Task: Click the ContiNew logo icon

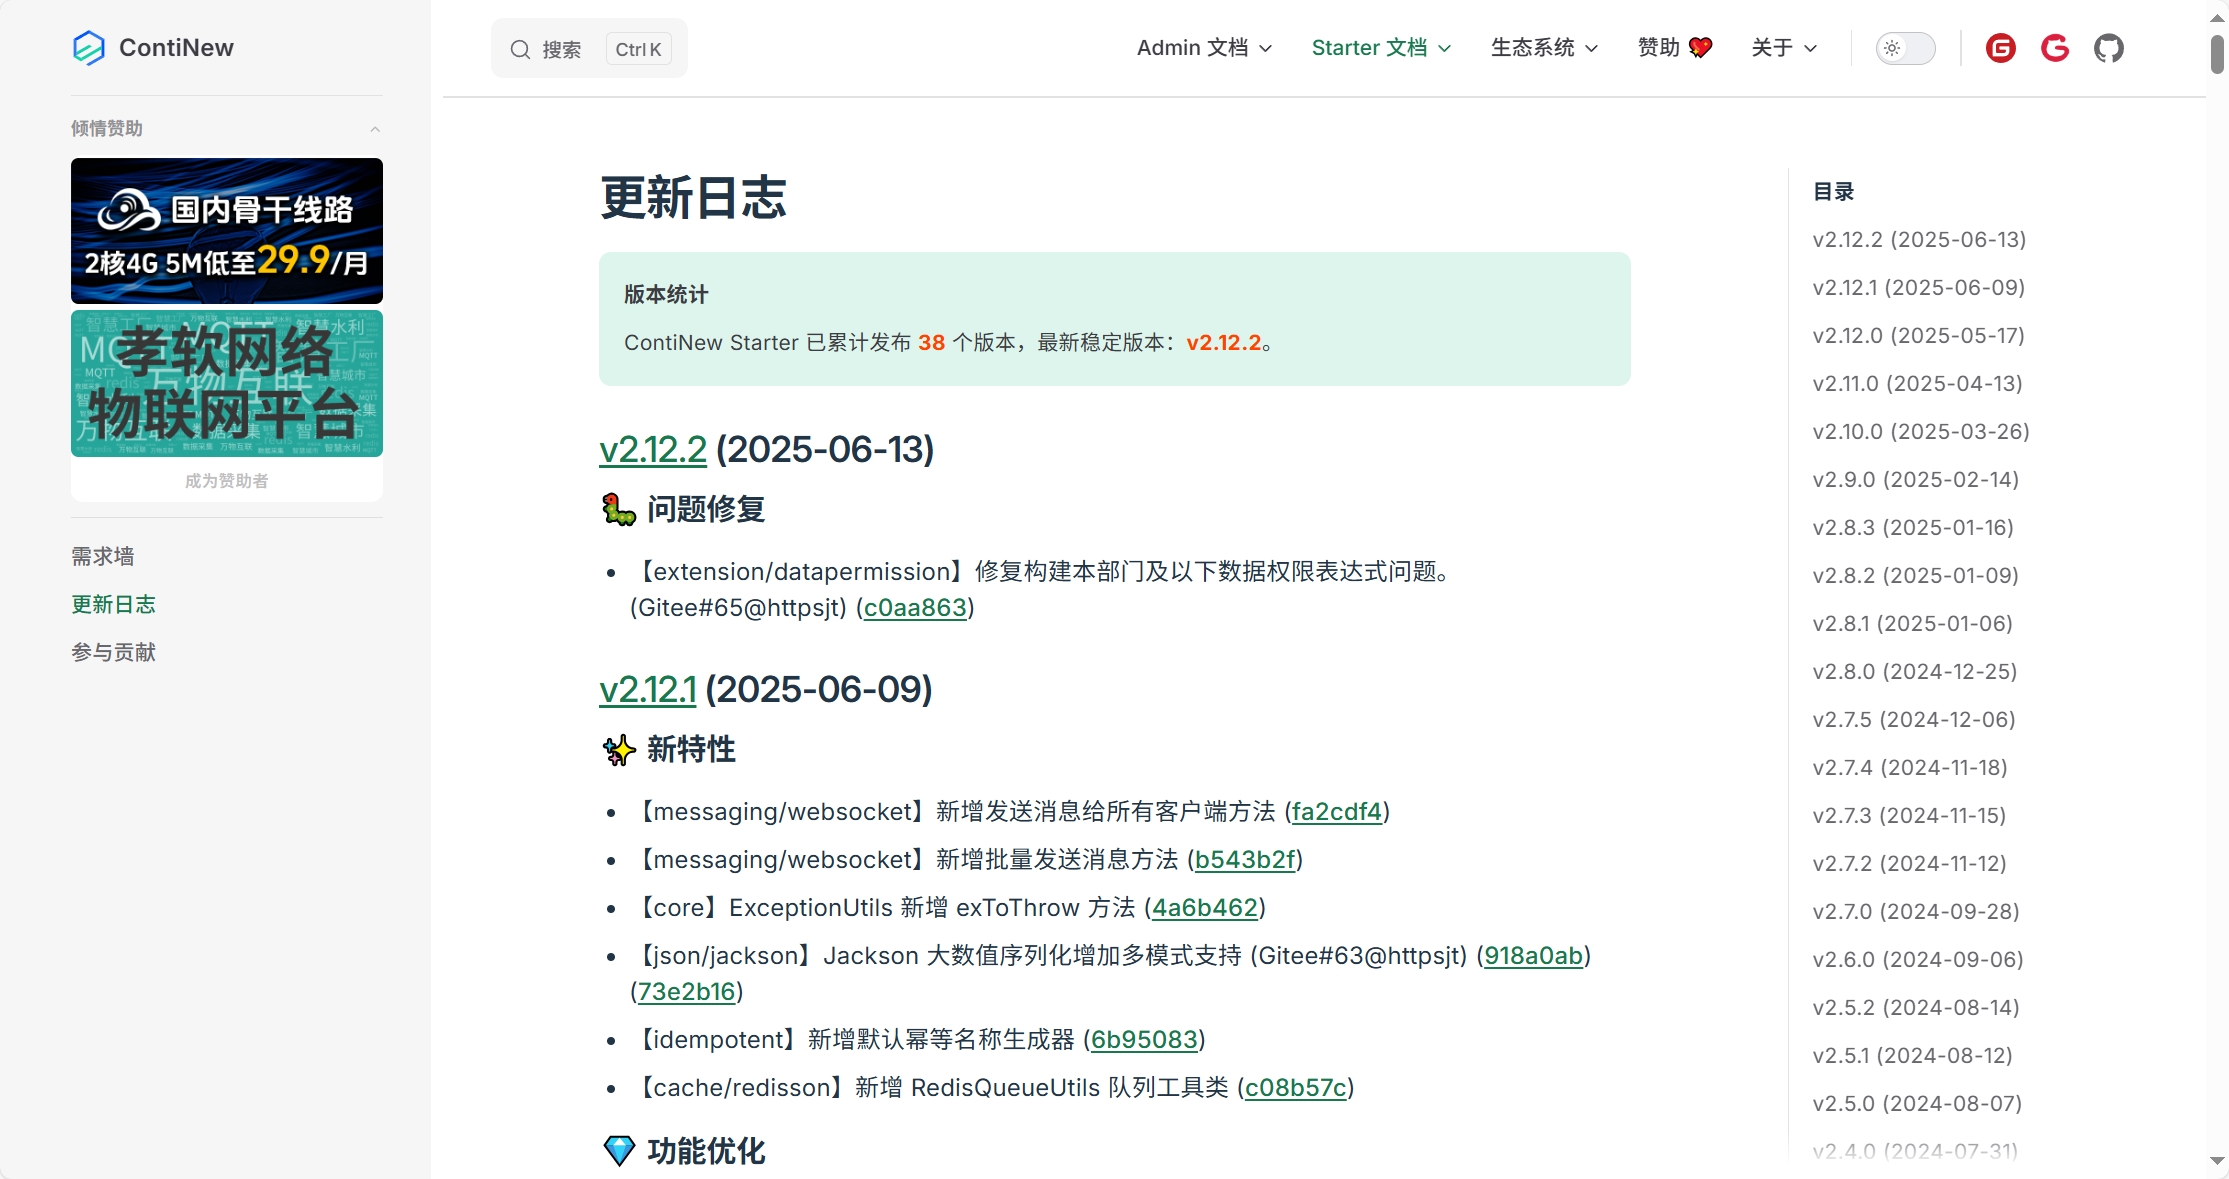Action: pyautogui.click(x=89, y=48)
